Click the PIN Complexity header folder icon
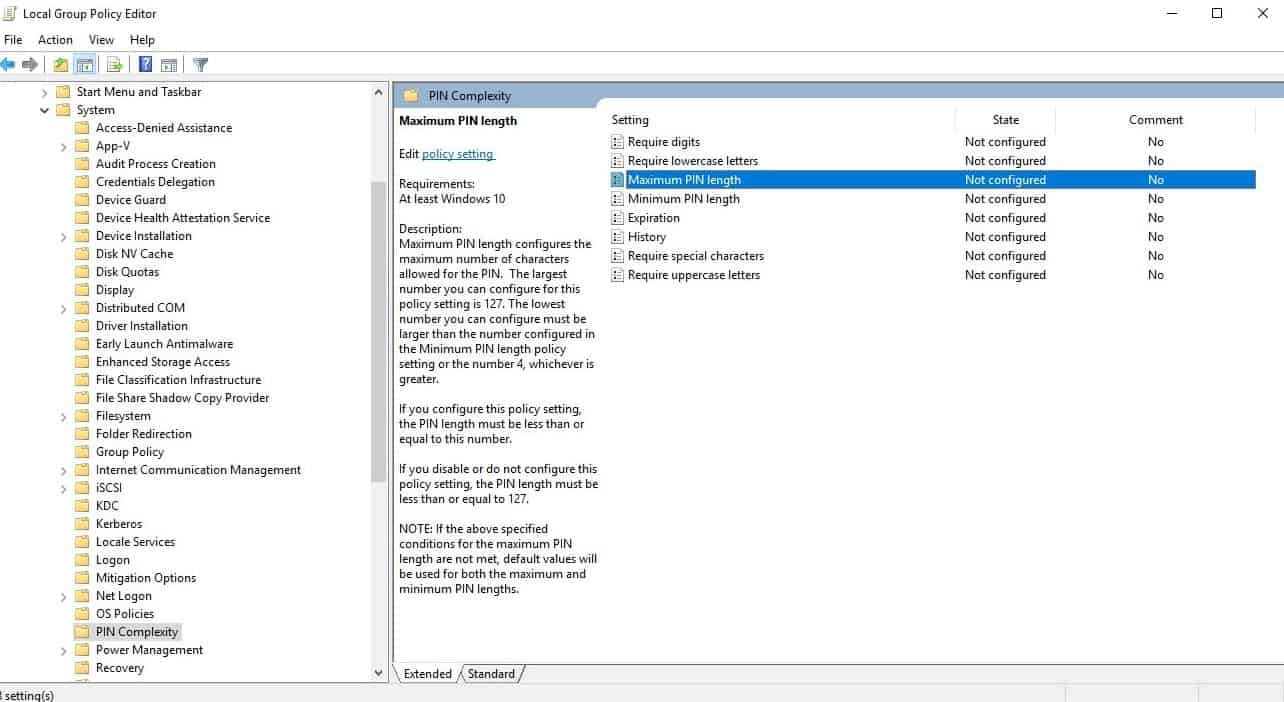 pyautogui.click(x=410, y=96)
